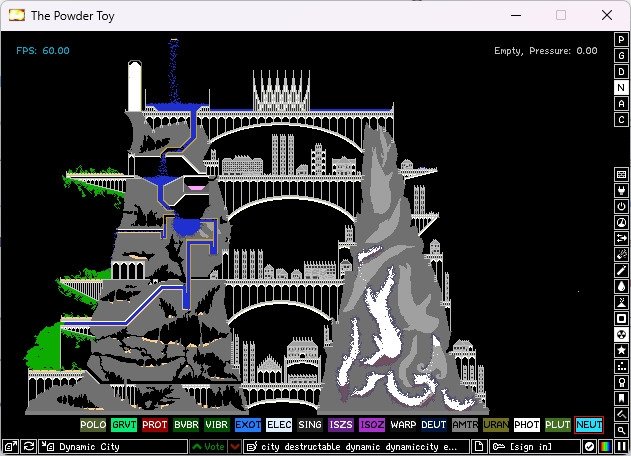Open the Liquids droplet category
Image resolution: width=631 pixels, height=456 pixels.
pyautogui.click(x=621, y=286)
